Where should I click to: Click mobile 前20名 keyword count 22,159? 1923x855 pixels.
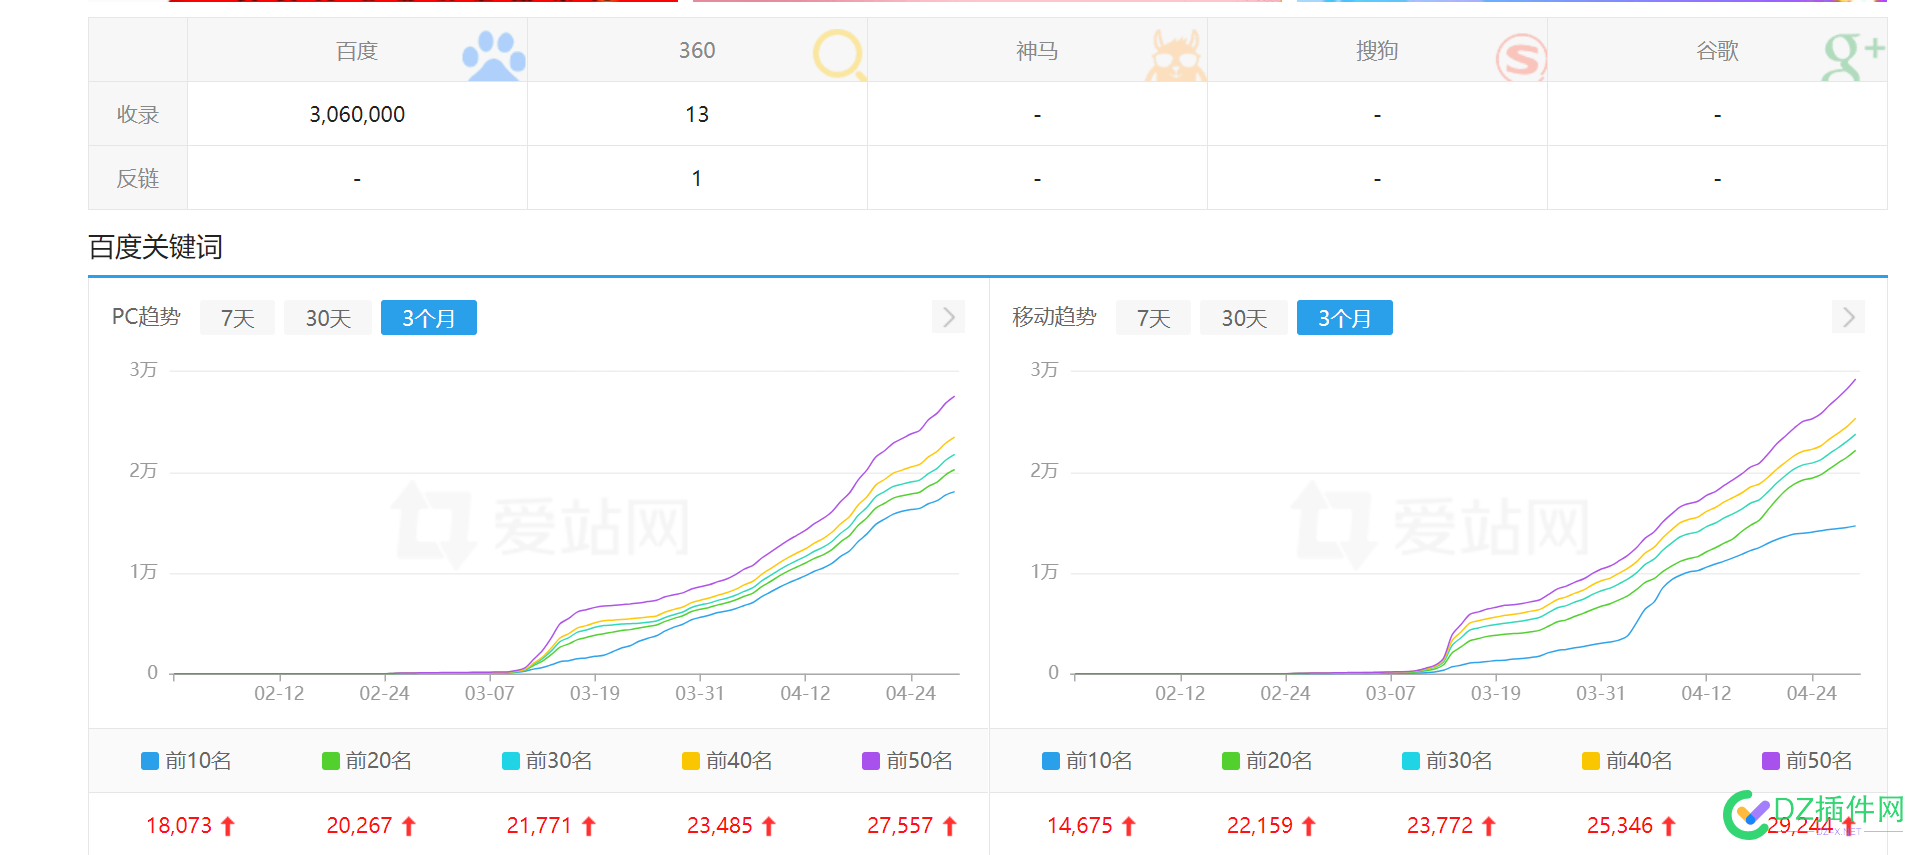(x=1259, y=826)
